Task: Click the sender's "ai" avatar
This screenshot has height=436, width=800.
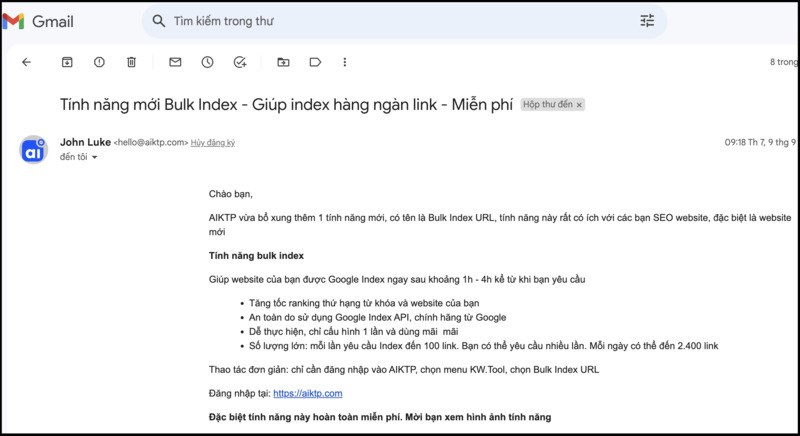Action: pos(34,150)
